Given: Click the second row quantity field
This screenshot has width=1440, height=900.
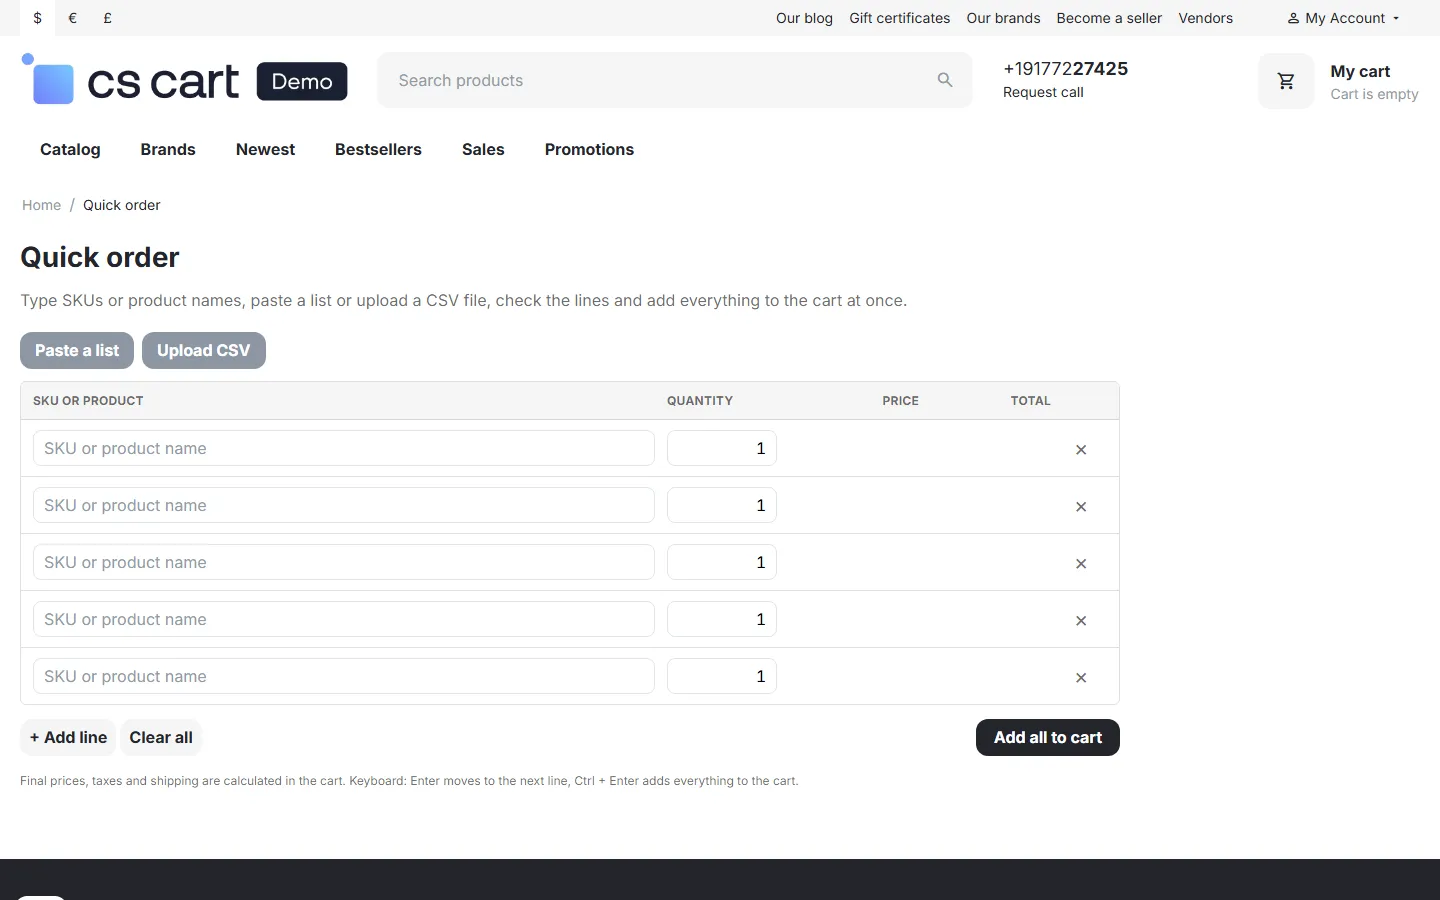Looking at the screenshot, I should tap(722, 505).
